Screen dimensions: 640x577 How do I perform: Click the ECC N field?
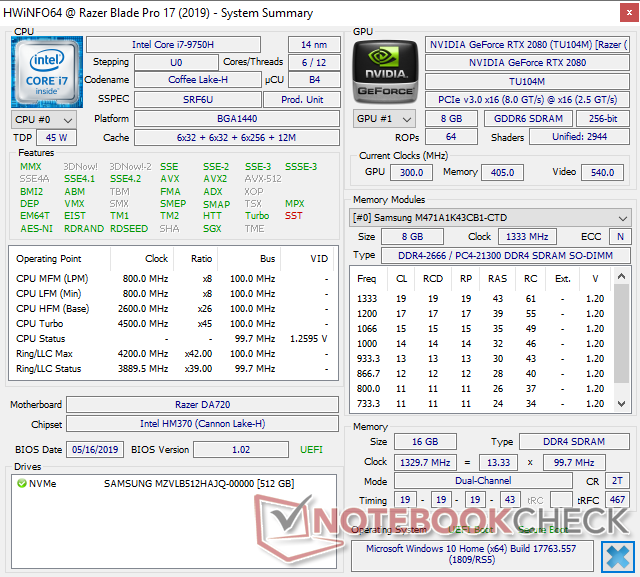click(620, 237)
